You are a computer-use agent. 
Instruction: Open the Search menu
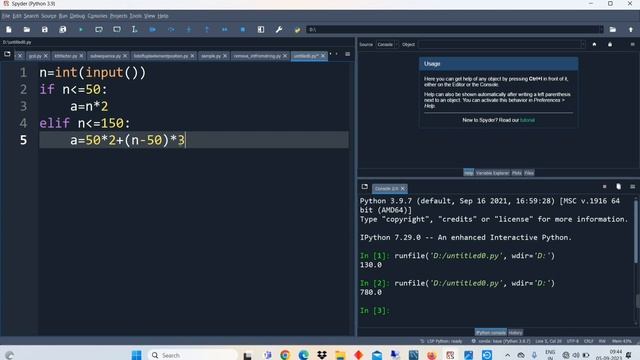tap(31, 16)
